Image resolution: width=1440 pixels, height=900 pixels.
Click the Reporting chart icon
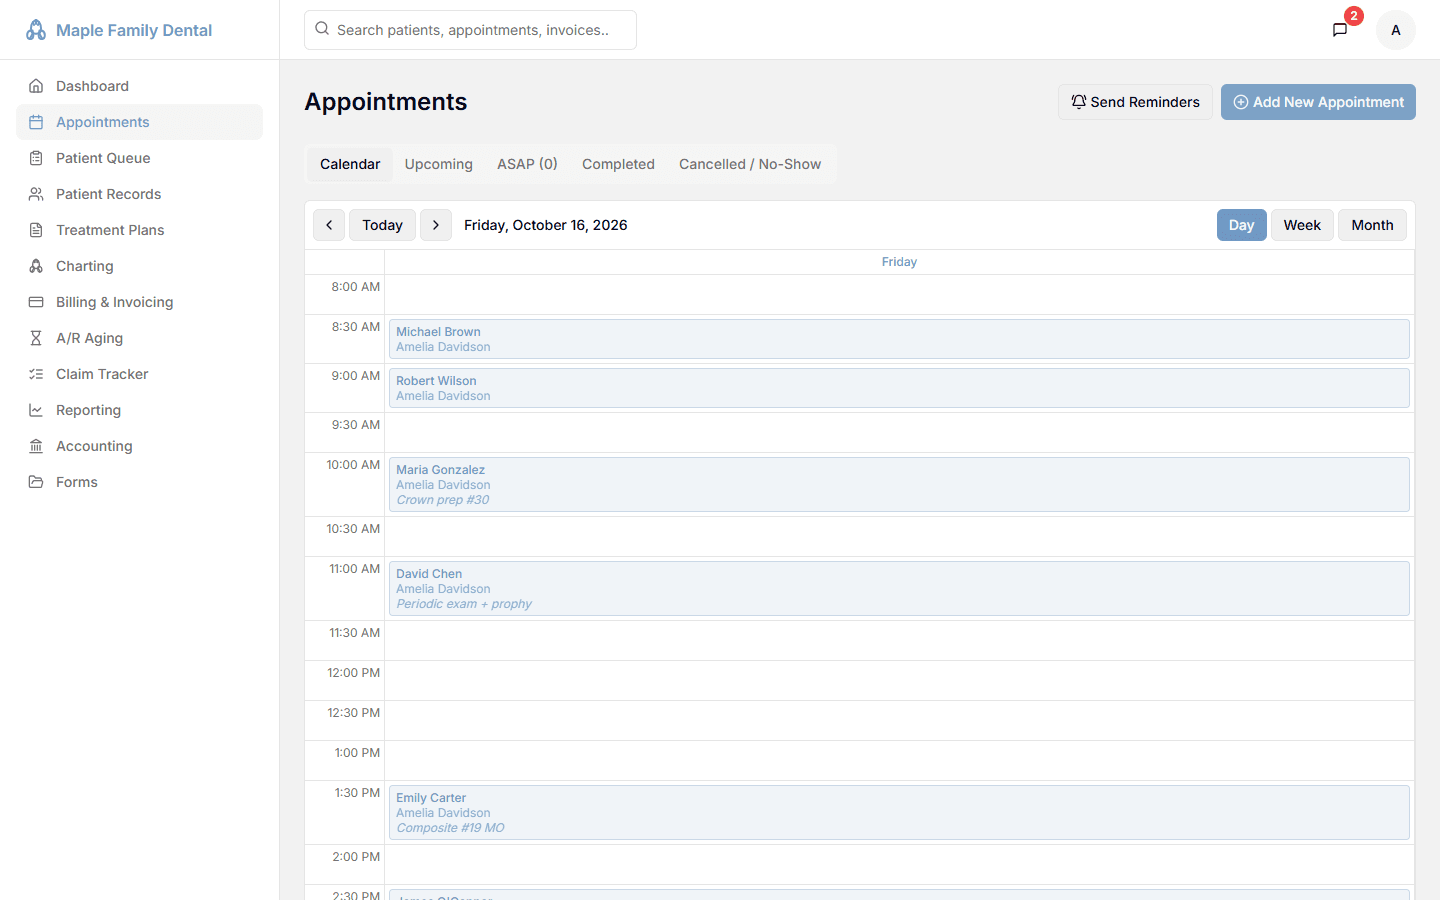[x=36, y=410]
